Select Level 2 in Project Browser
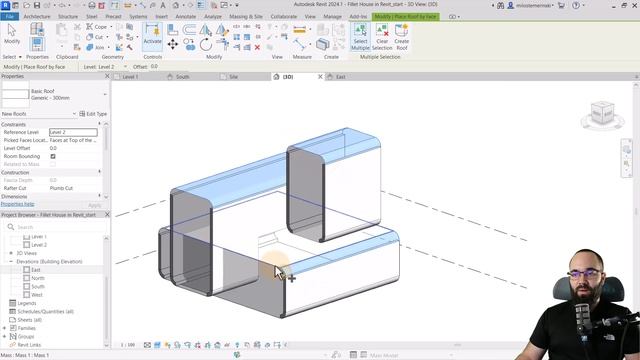 click(x=39, y=245)
